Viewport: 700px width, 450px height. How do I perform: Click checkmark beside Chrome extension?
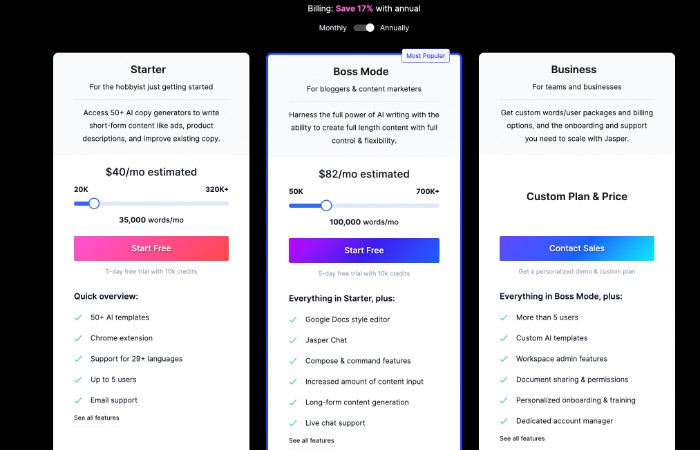[78, 338]
